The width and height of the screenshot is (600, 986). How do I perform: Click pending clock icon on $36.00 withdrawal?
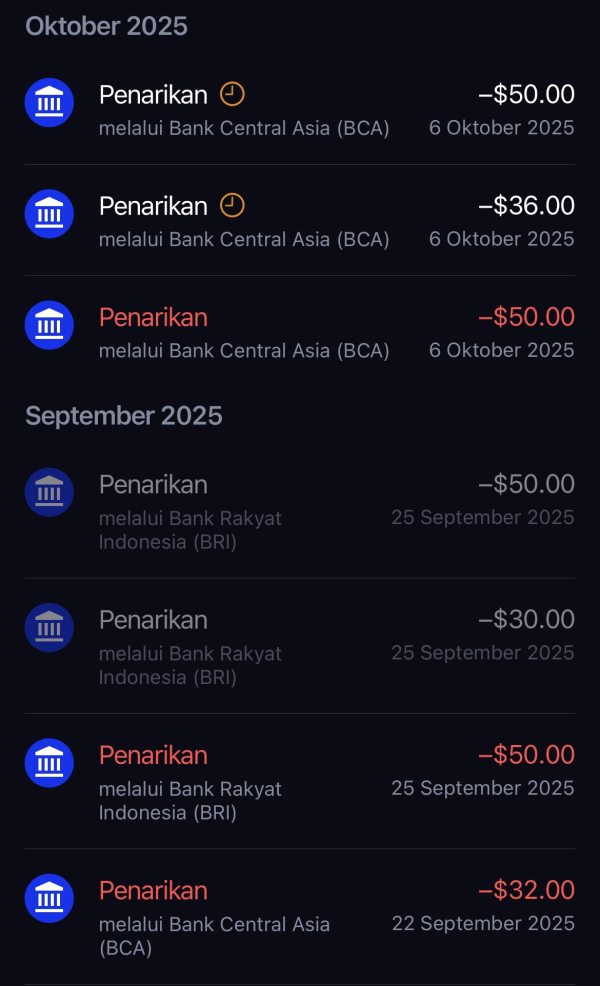(x=232, y=206)
